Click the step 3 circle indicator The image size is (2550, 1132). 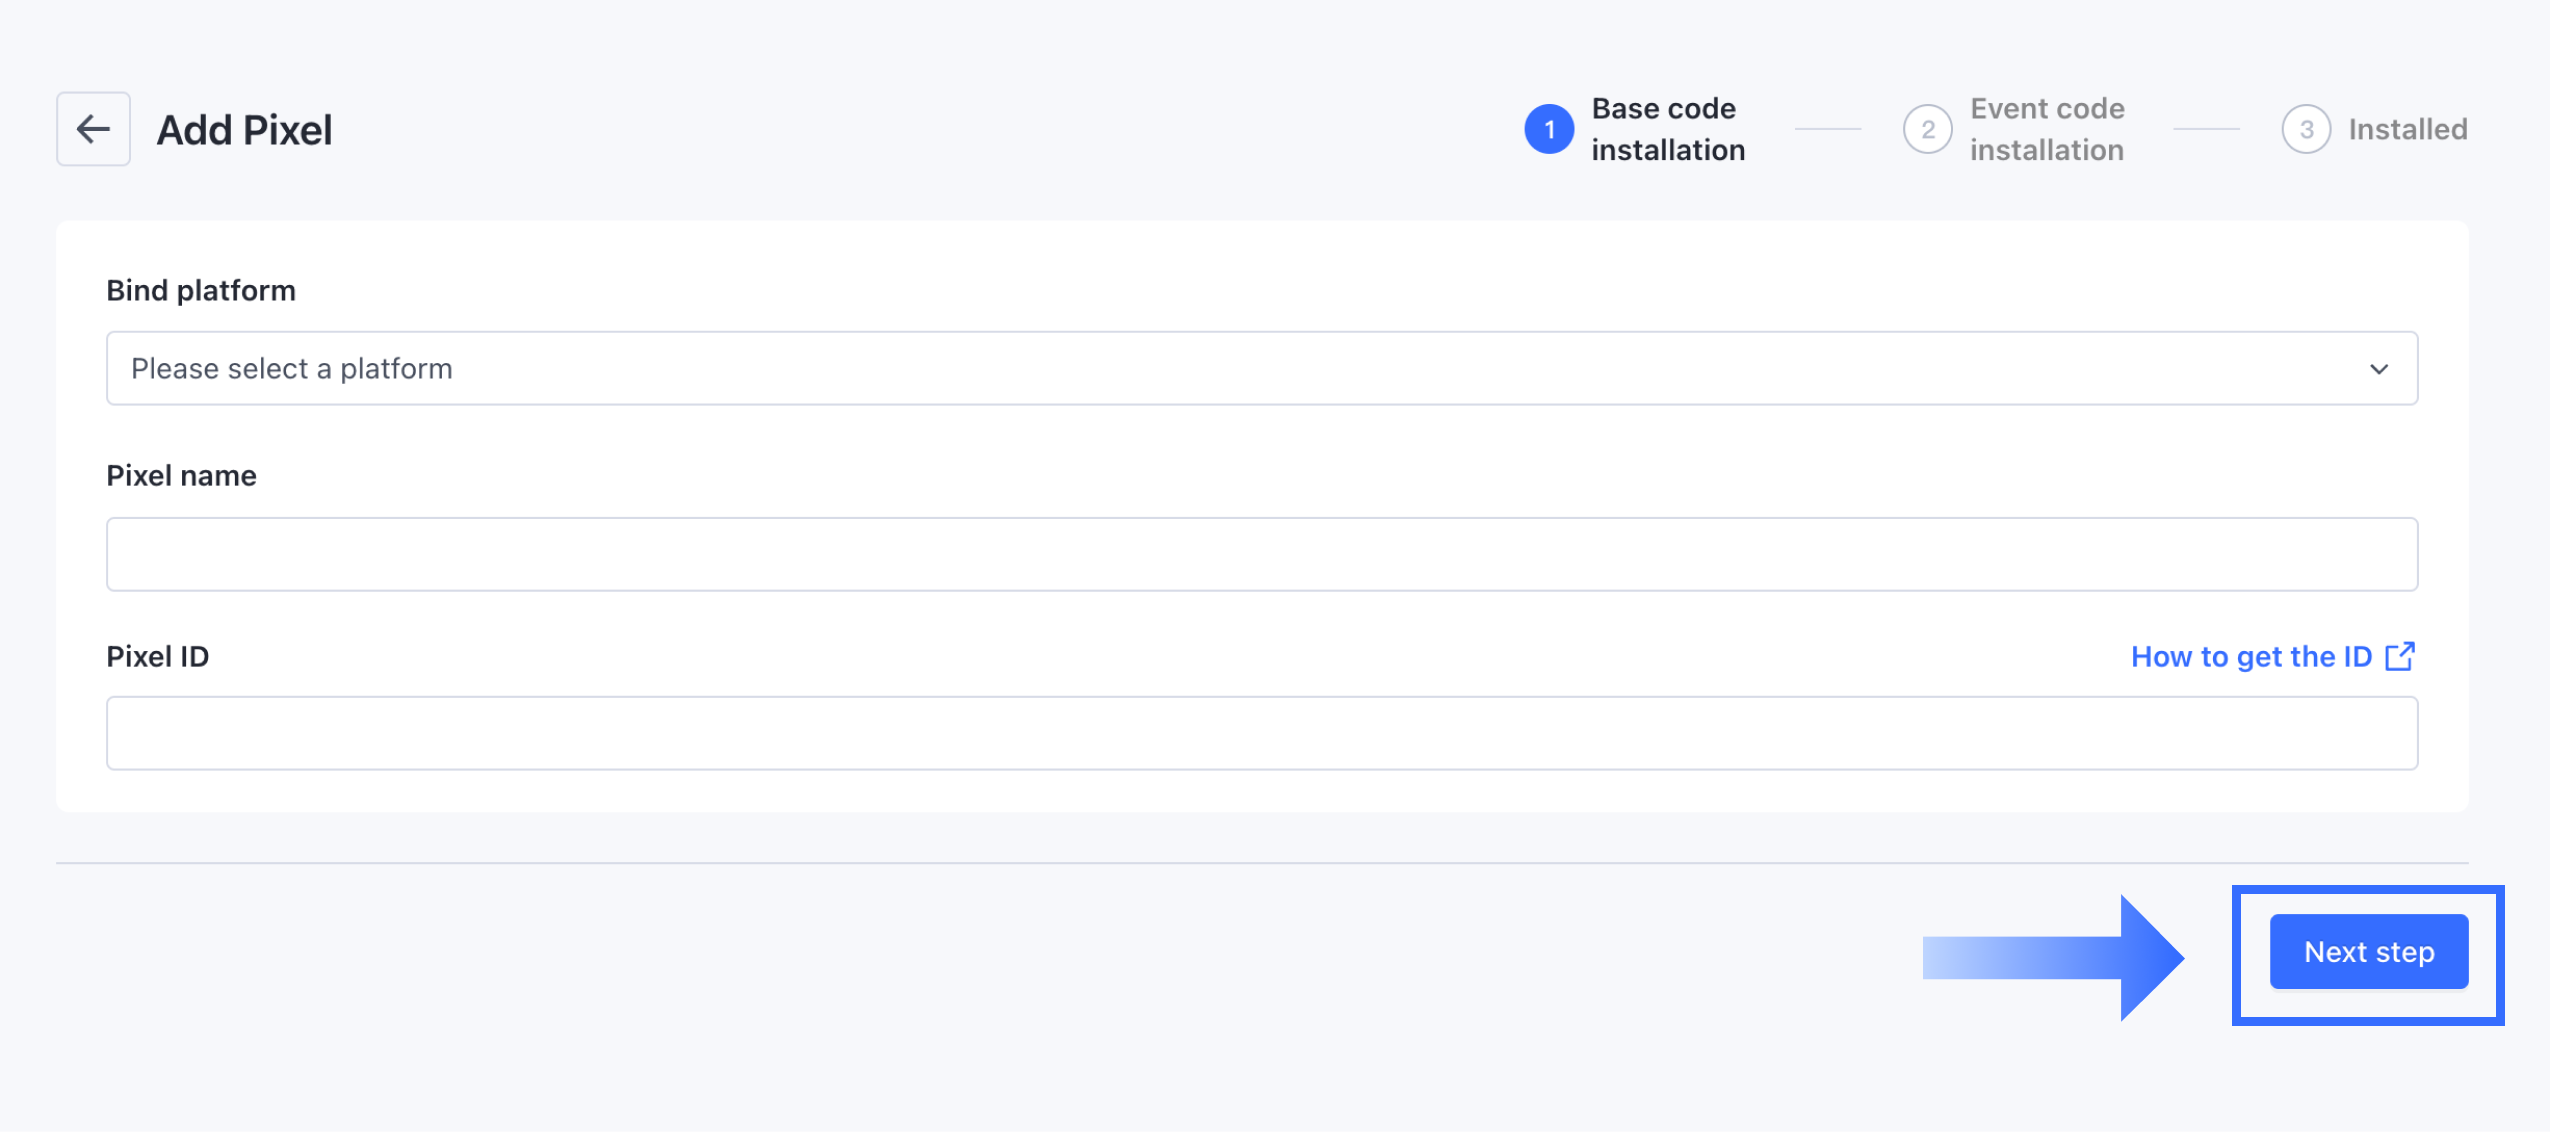(x=2305, y=129)
